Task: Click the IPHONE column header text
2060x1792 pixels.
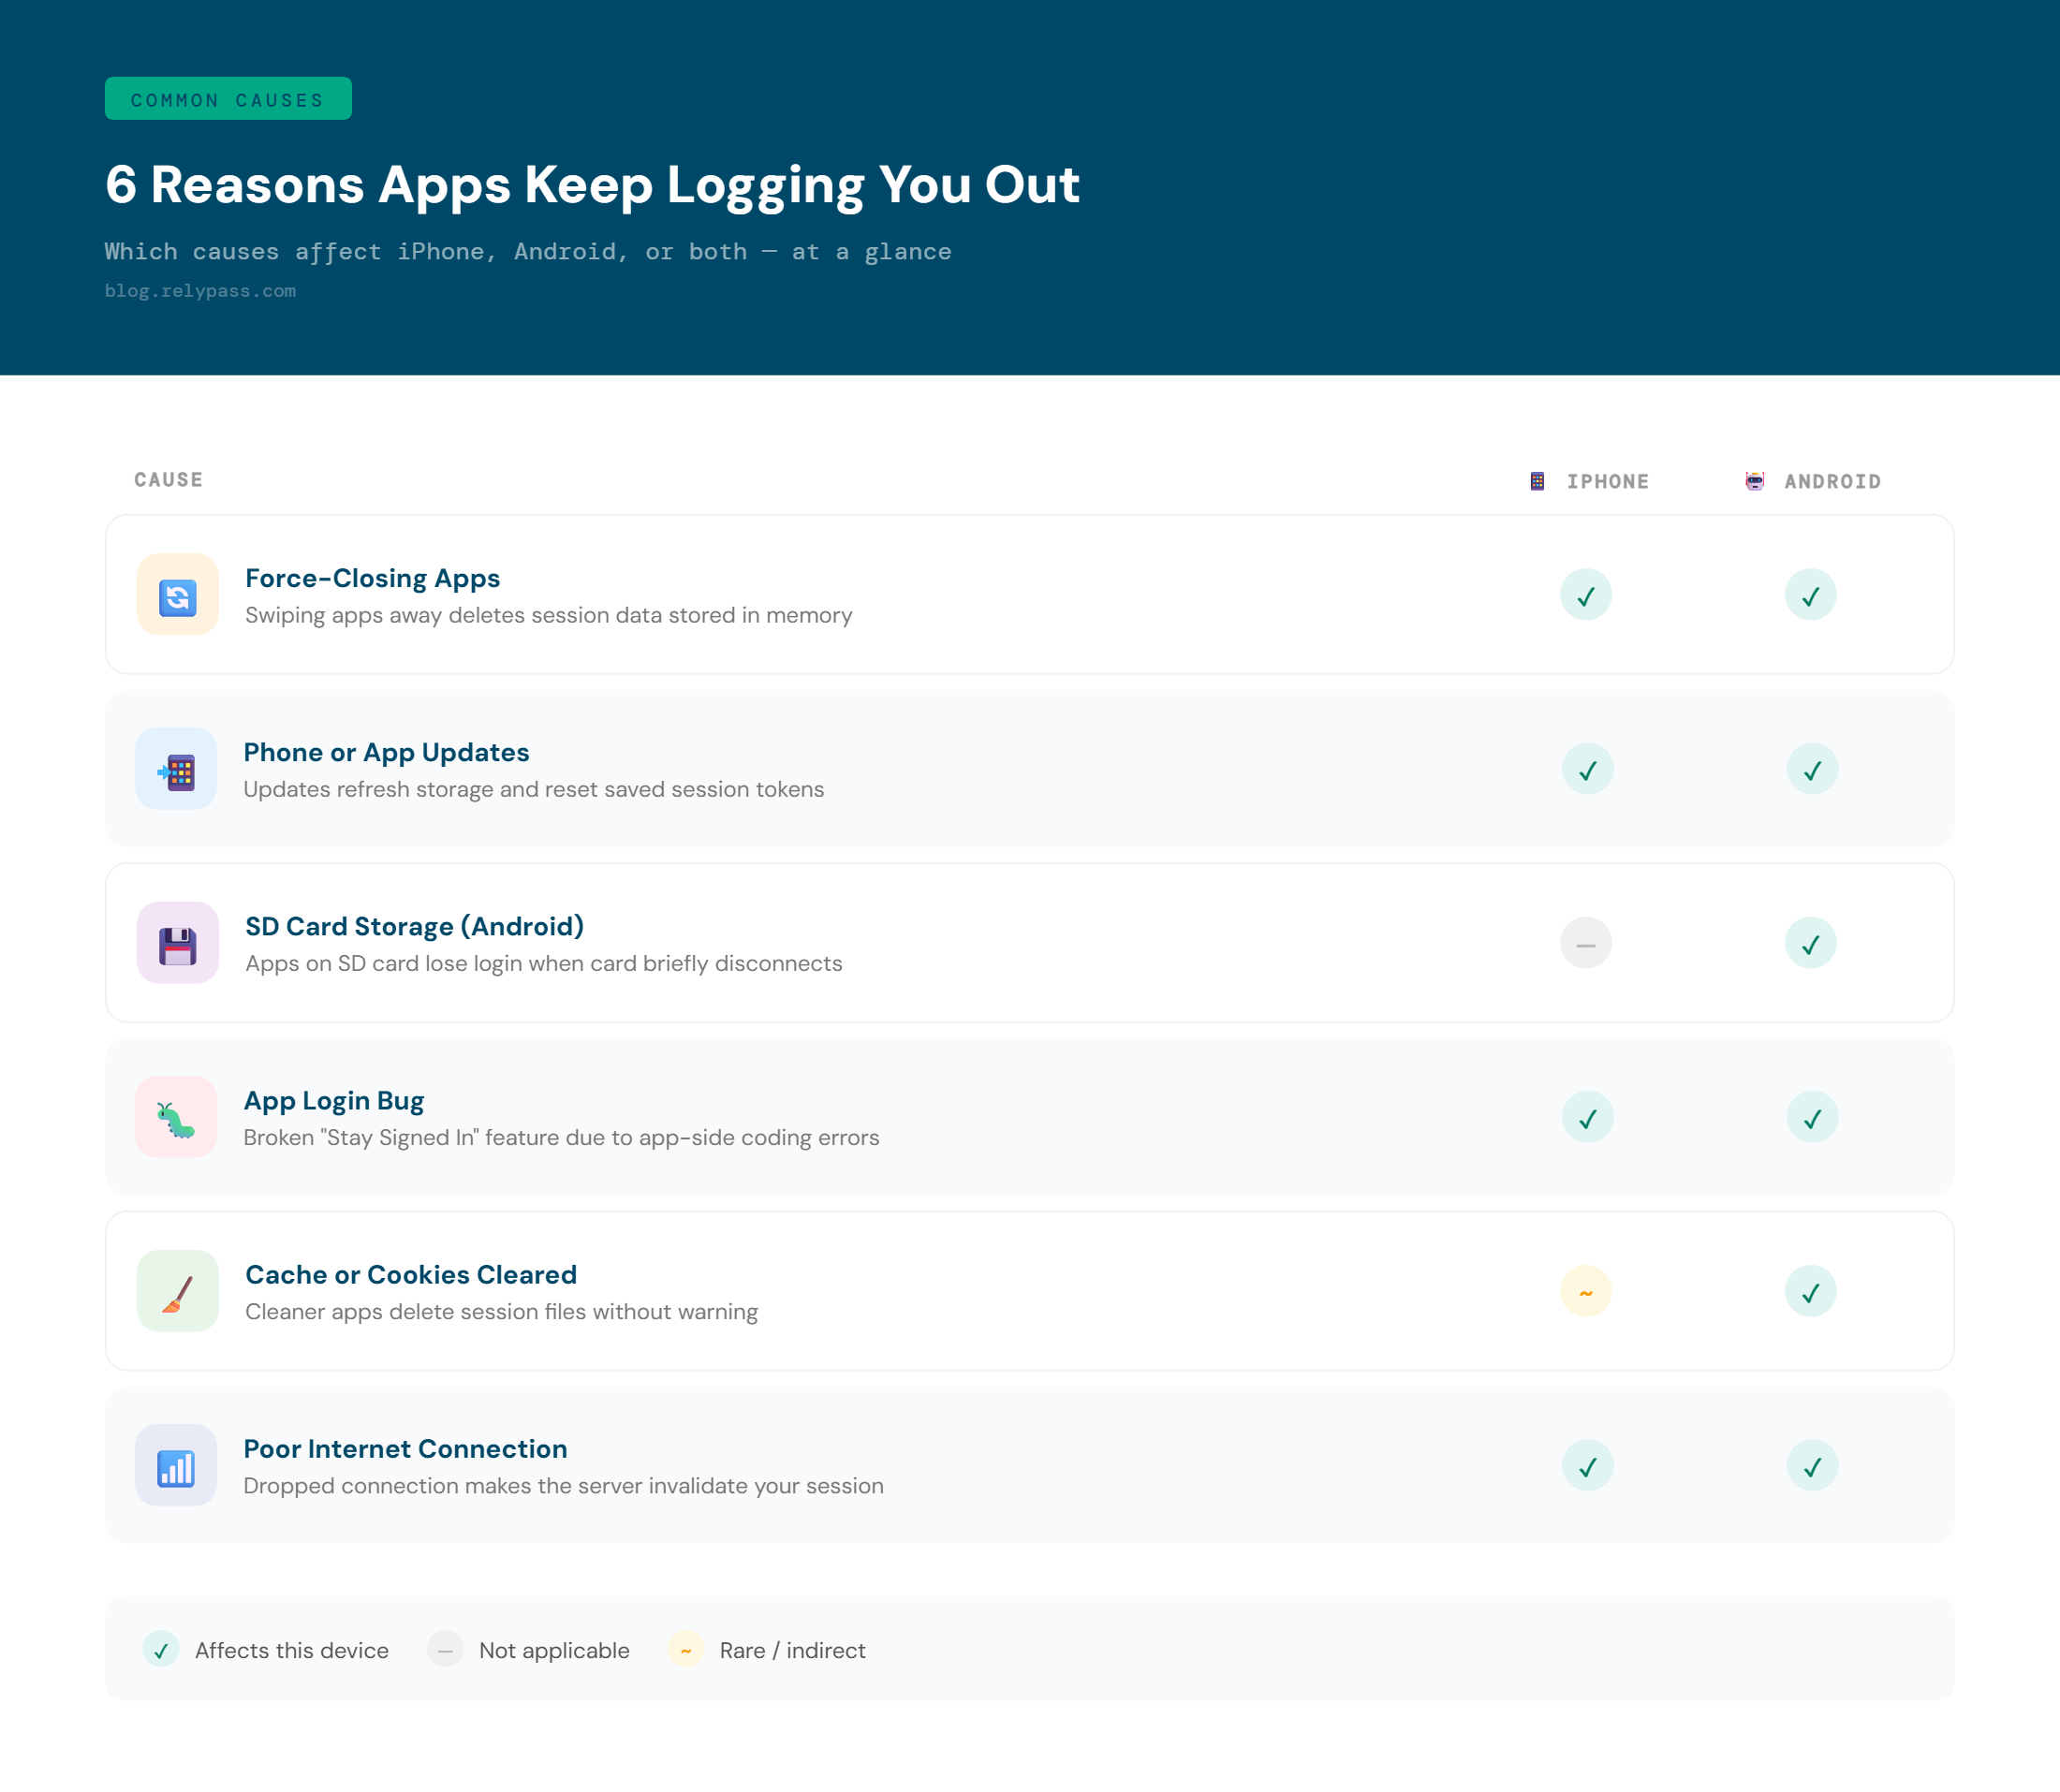Action: pos(1608,481)
